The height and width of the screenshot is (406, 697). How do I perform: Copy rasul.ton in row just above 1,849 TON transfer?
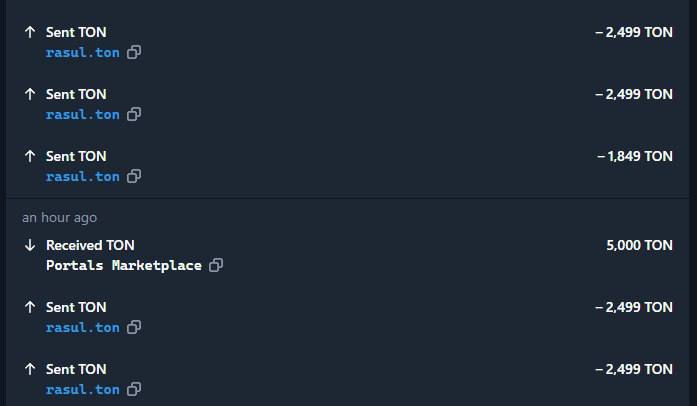click(134, 115)
